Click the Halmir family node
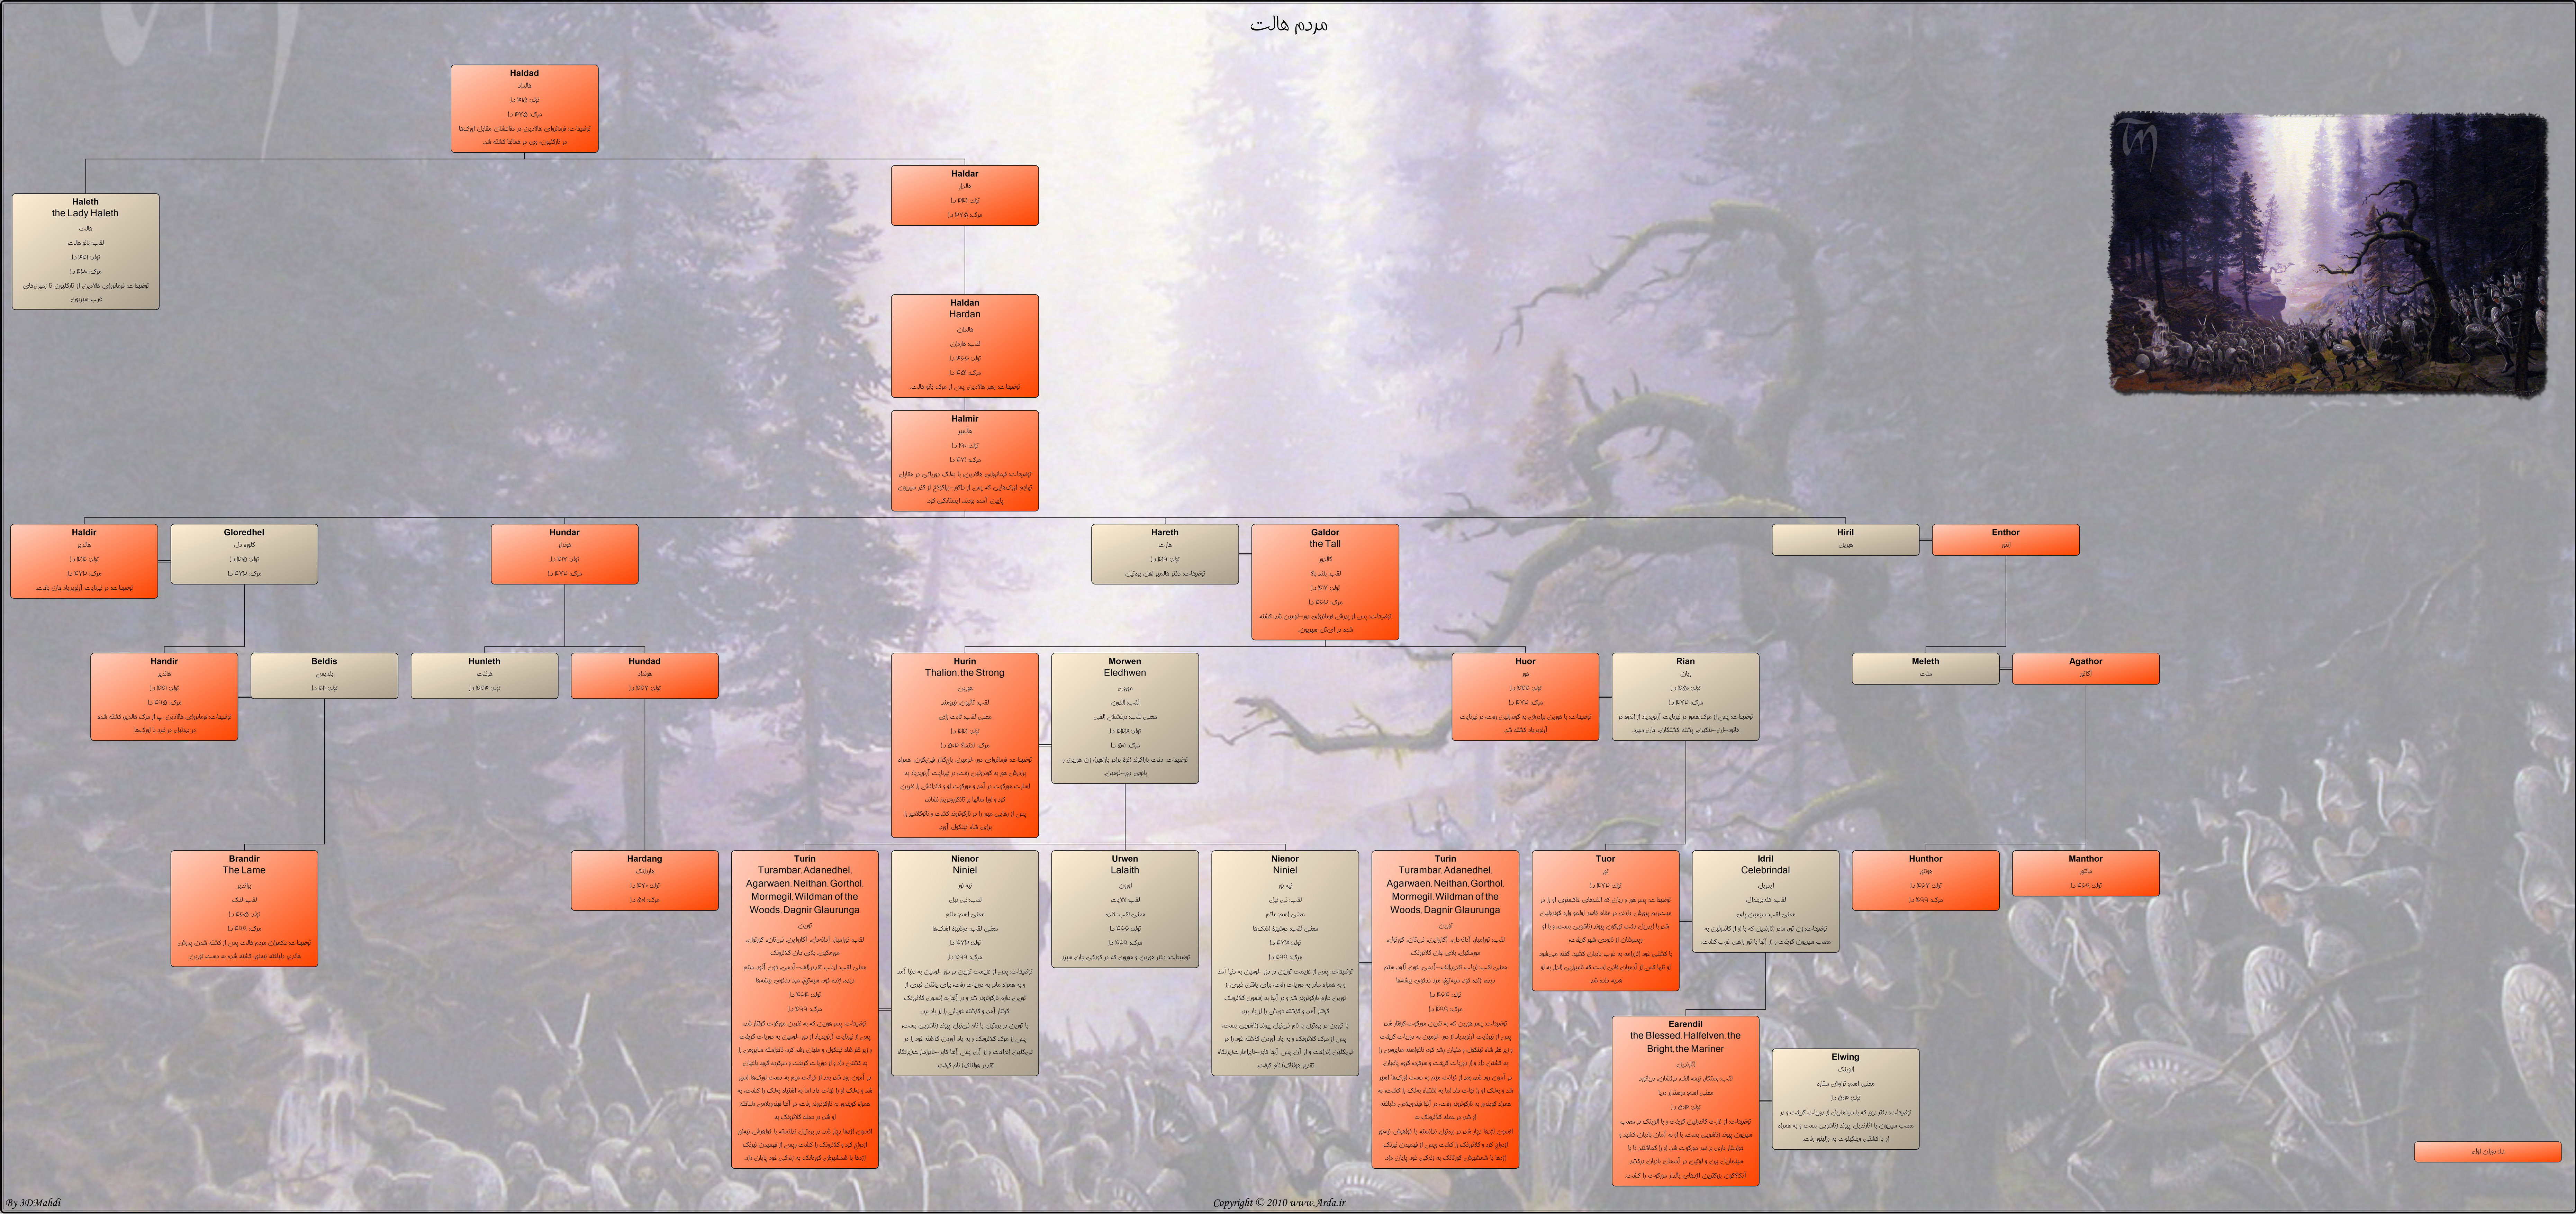The image size is (2576, 1214). pos(964,460)
